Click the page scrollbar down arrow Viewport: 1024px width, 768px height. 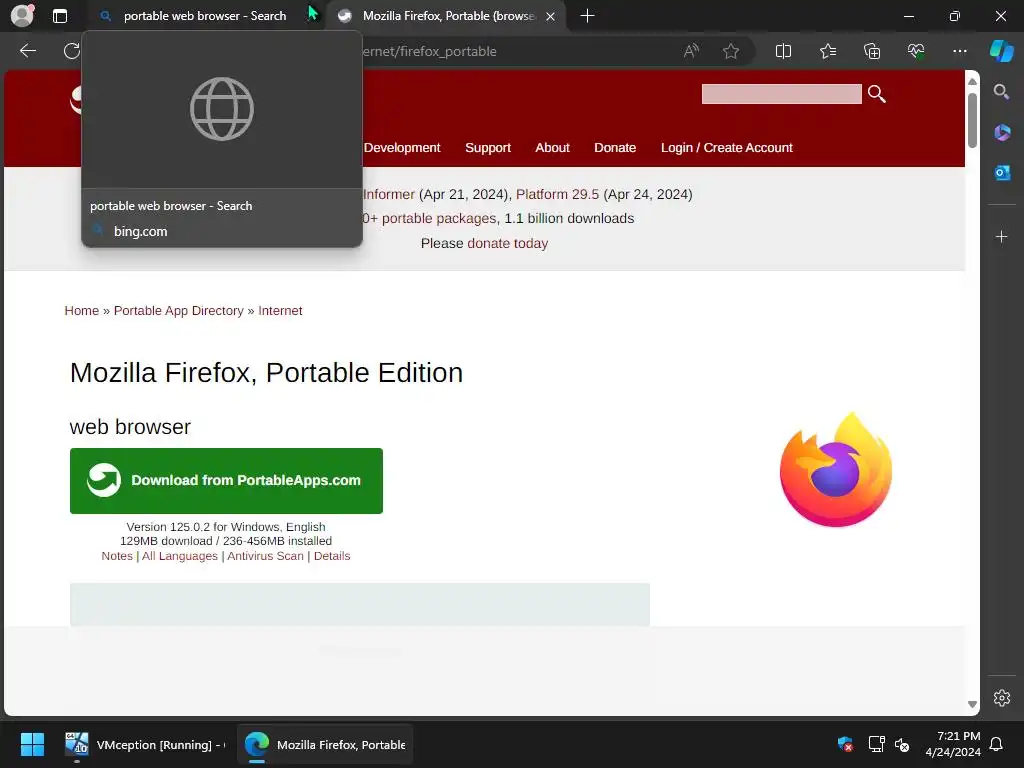pyautogui.click(x=972, y=704)
